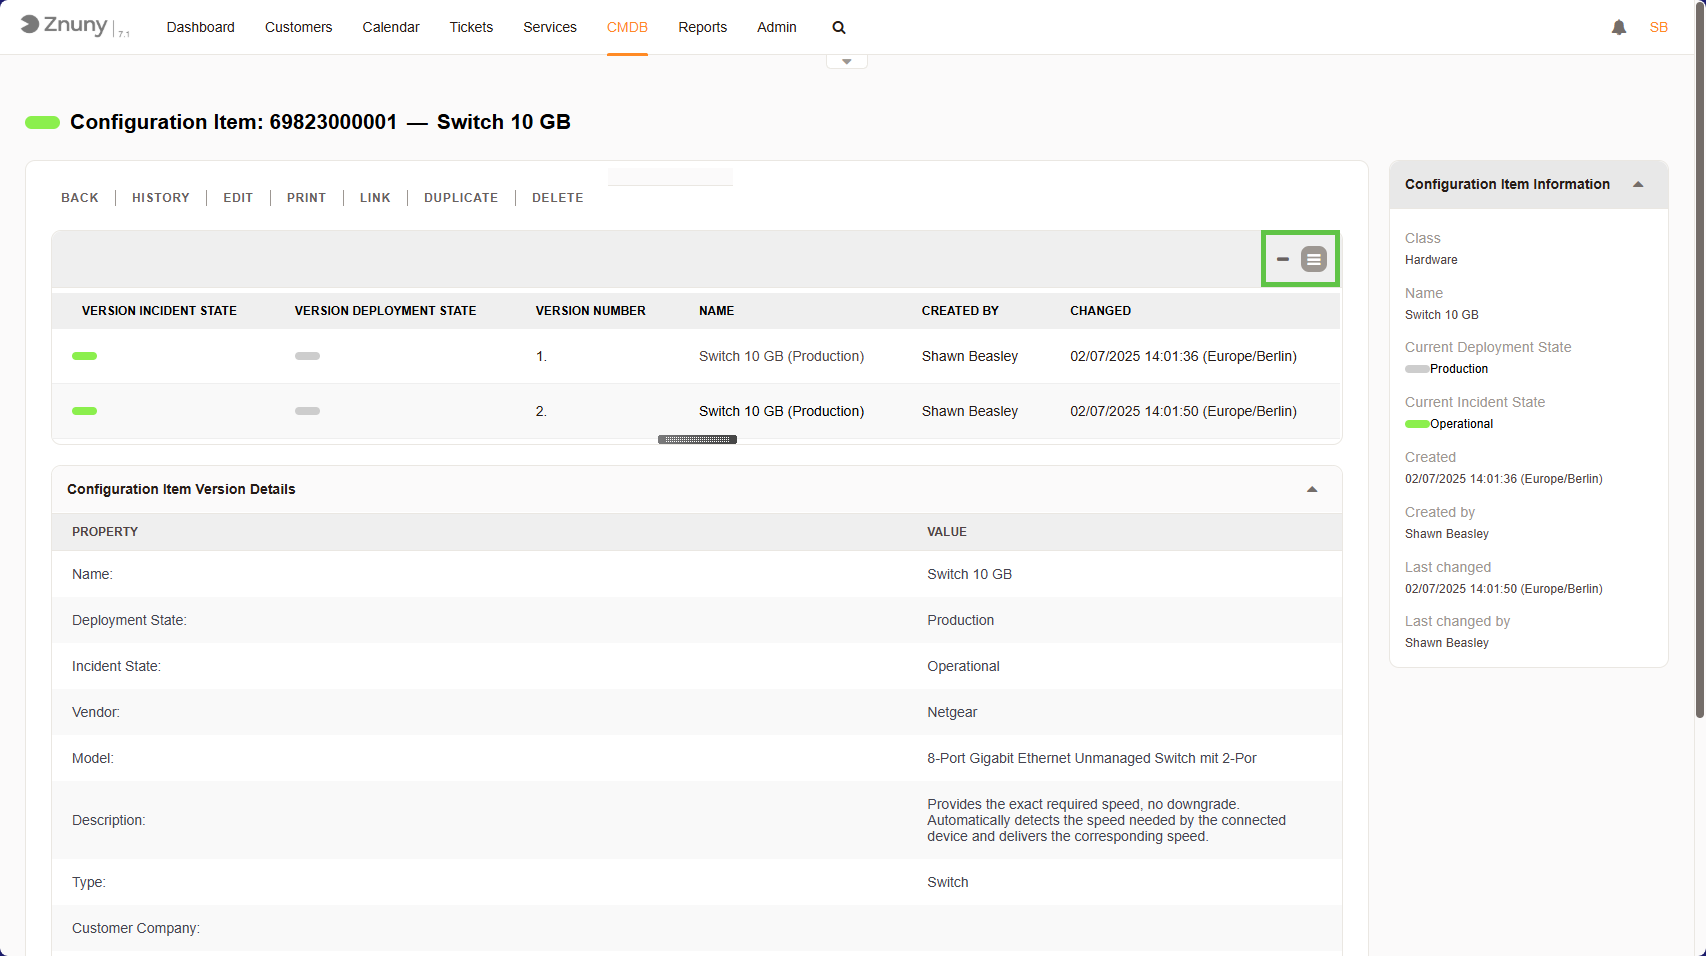Screen dimensions: 1706x956
Task: Open the HISTORY action
Action: (x=161, y=198)
